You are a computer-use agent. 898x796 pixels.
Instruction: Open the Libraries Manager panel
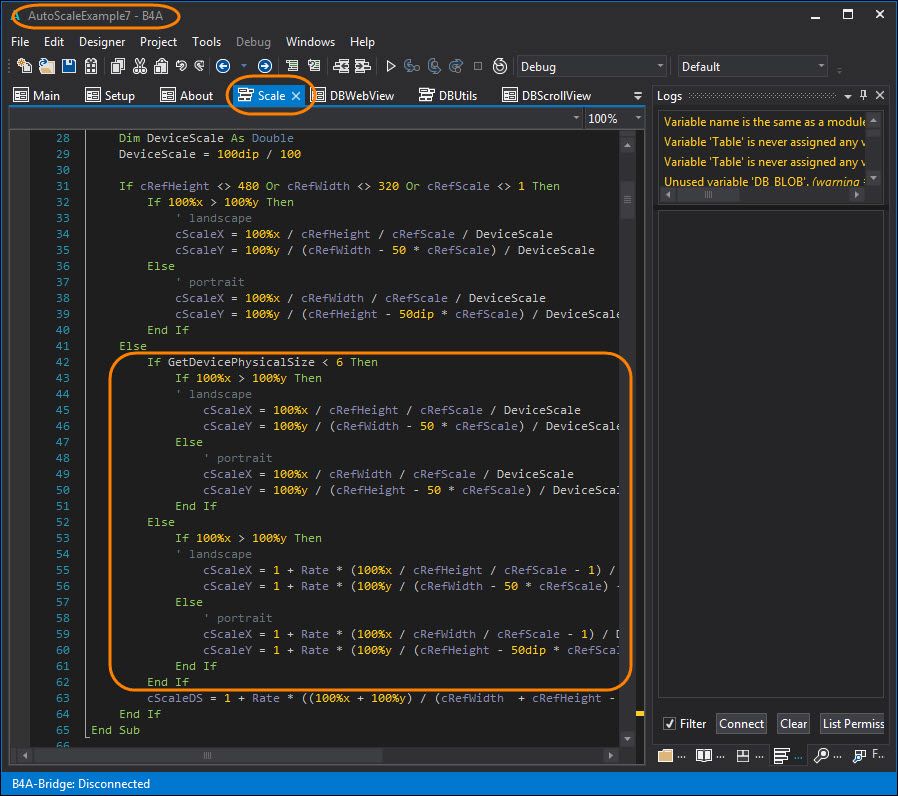(704, 756)
